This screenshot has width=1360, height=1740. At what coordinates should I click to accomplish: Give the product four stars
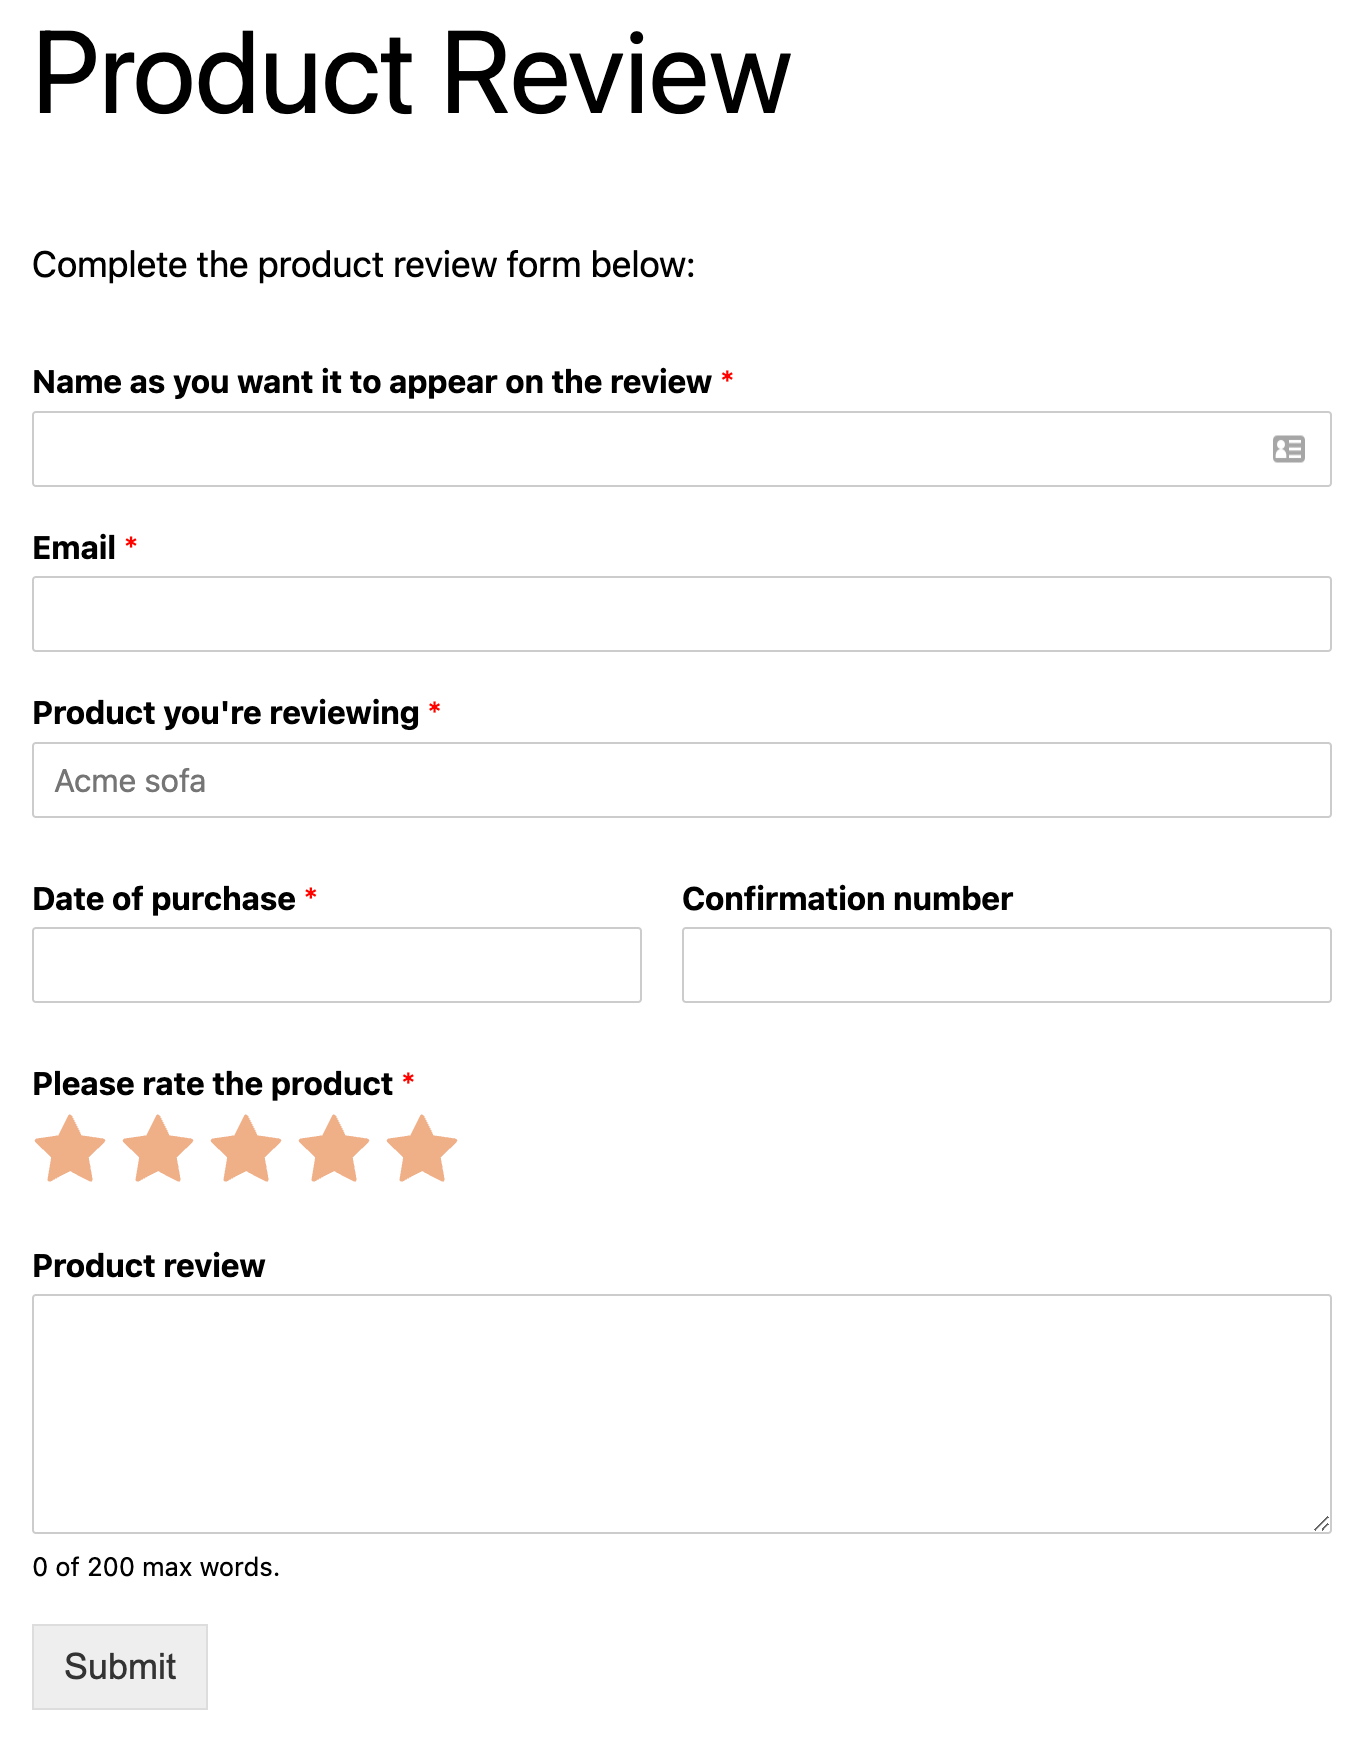(x=334, y=1149)
